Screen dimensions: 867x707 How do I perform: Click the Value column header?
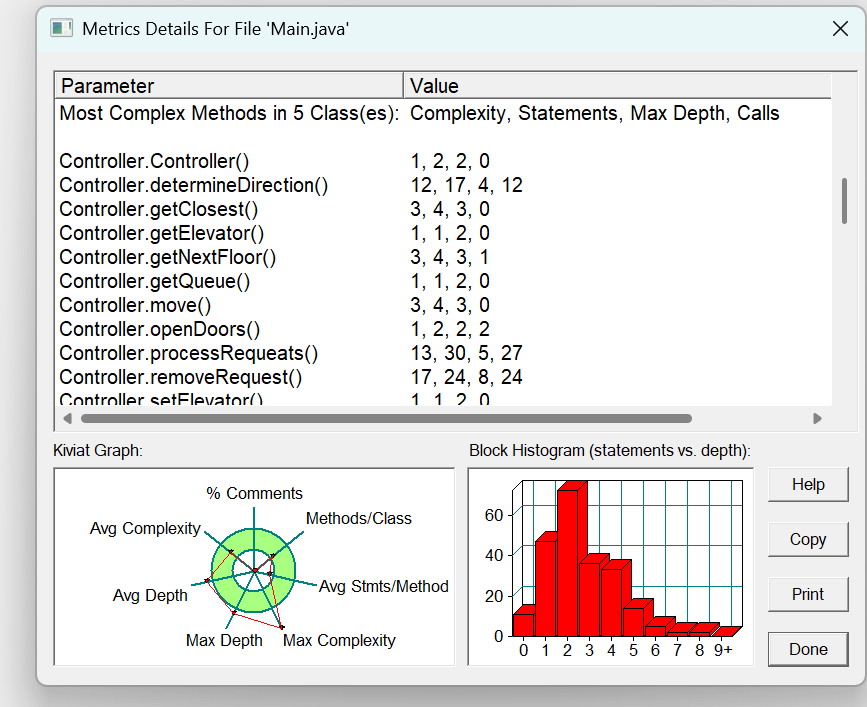617,86
